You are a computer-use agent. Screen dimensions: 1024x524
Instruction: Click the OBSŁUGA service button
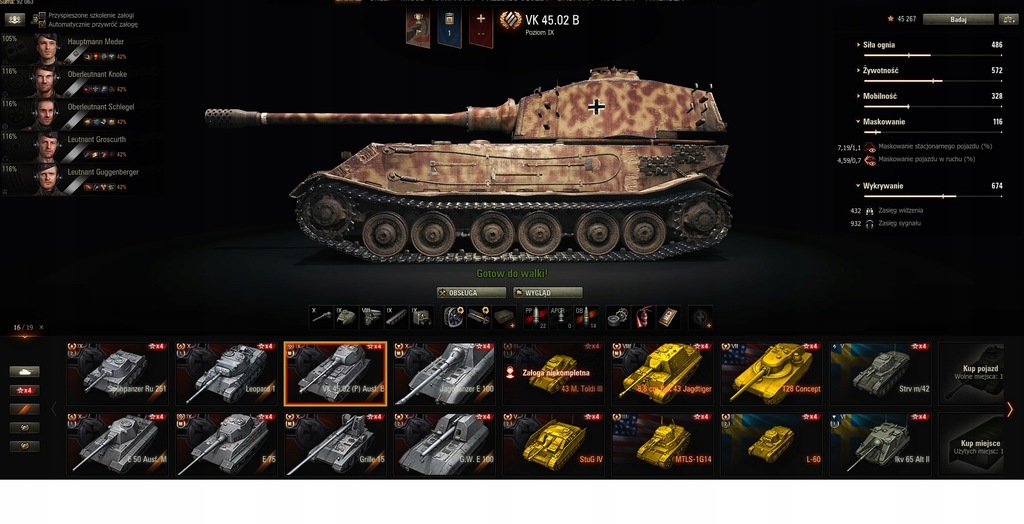coord(472,293)
